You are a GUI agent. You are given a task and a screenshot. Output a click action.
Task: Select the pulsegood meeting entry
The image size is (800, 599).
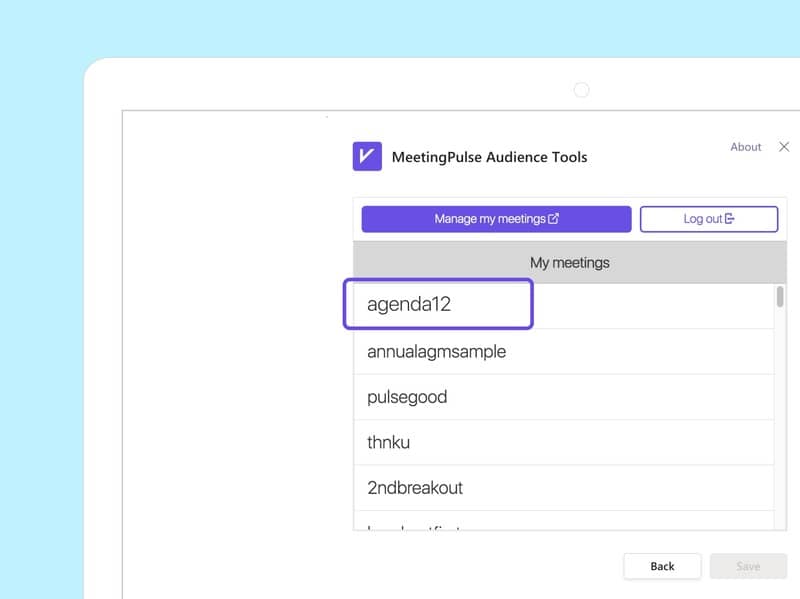tap(407, 397)
